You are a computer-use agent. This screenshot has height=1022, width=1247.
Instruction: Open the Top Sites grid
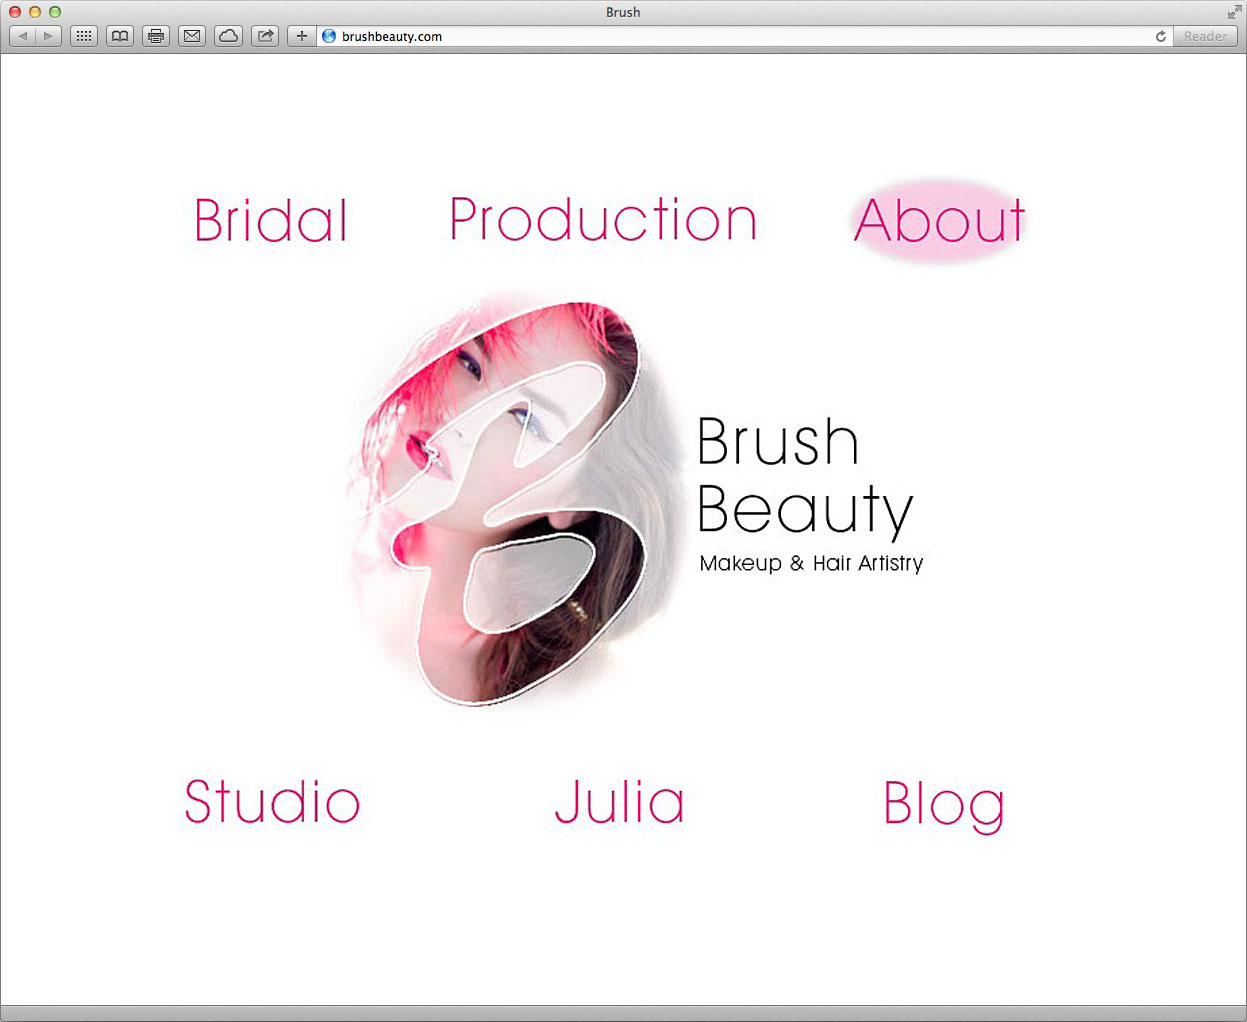point(84,36)
